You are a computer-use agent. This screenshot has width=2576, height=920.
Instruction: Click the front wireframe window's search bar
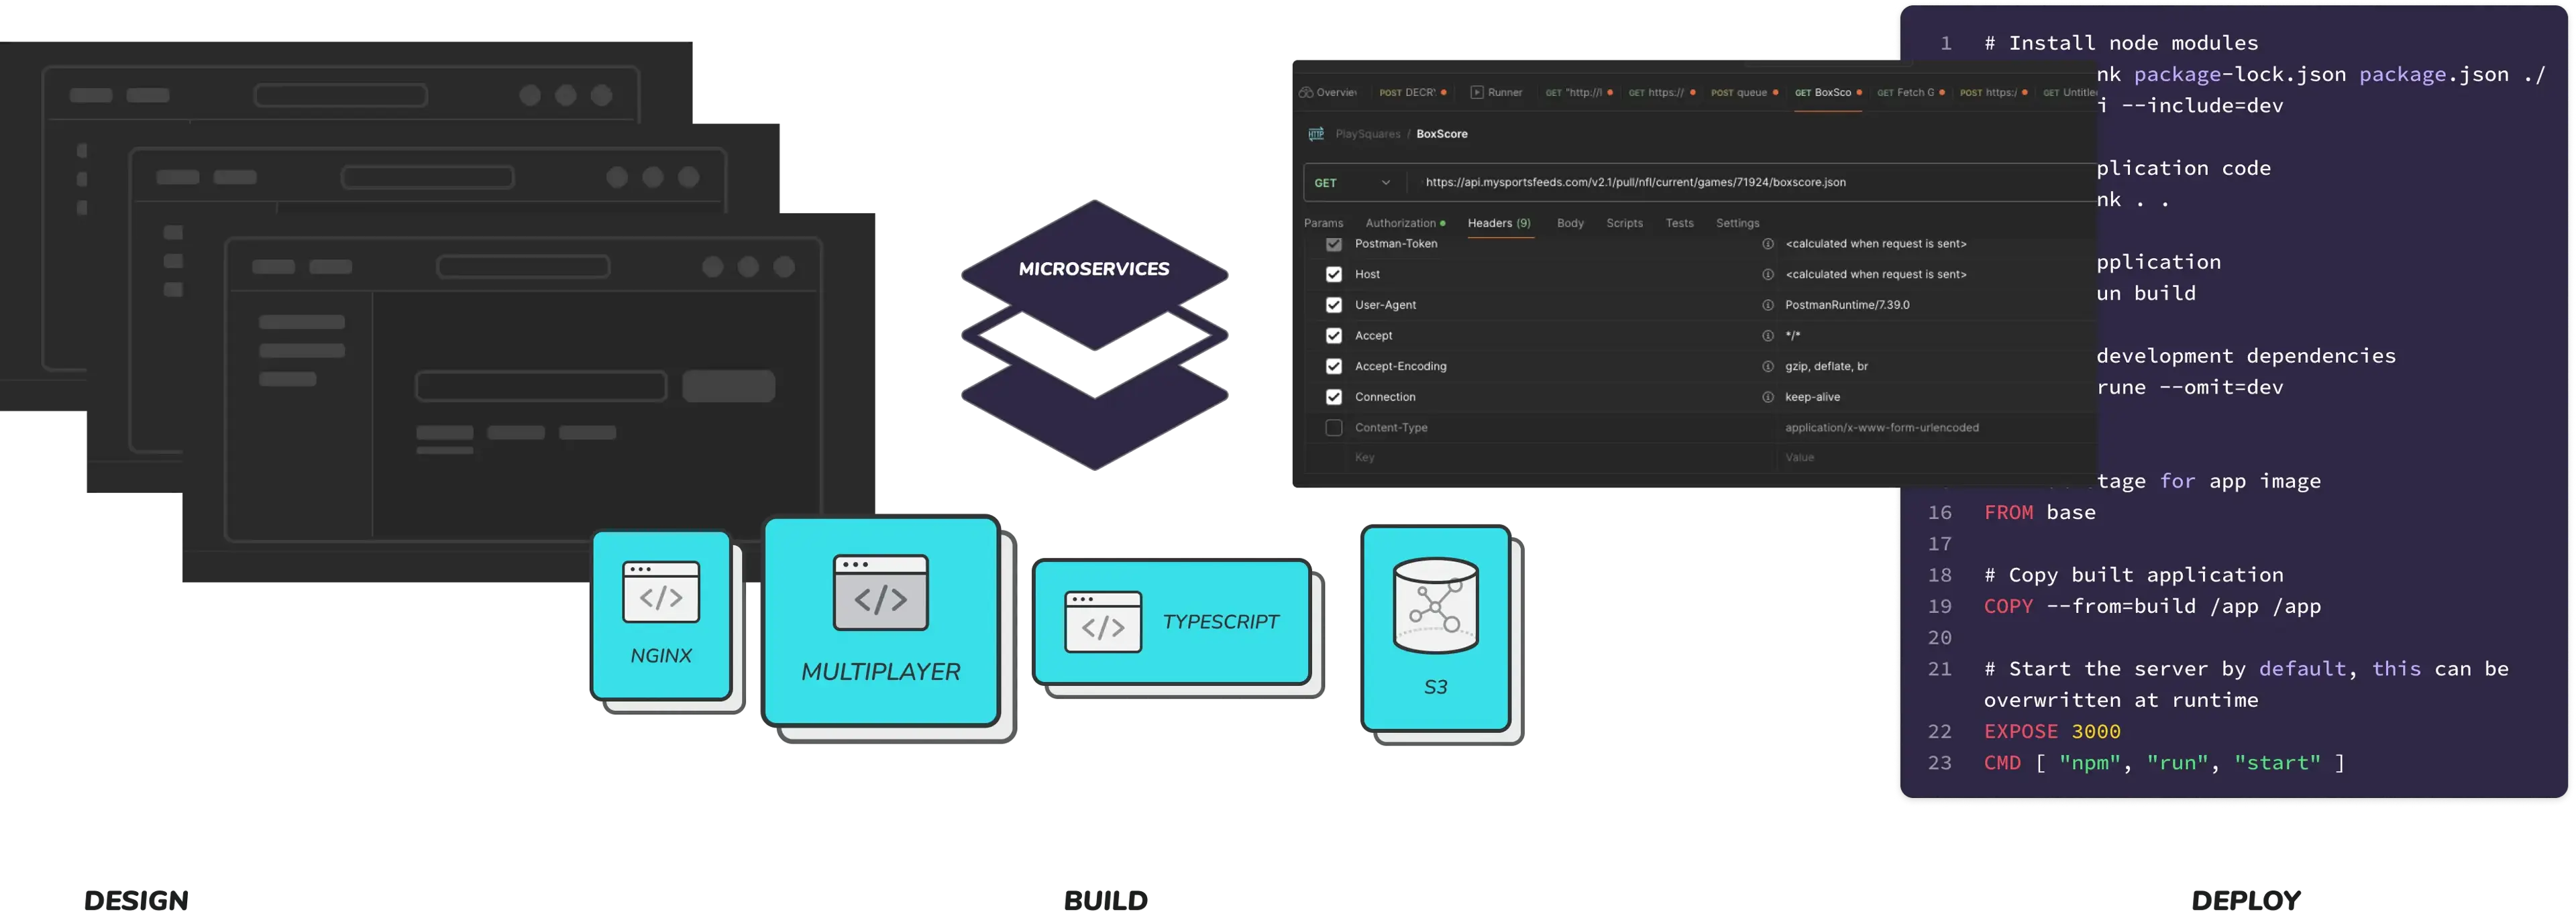pos(522,267)
